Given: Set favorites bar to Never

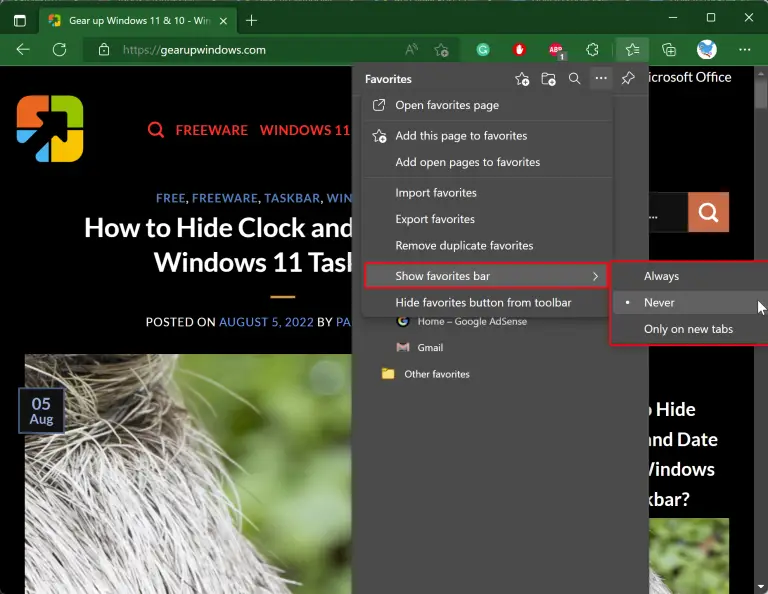Looking at the screenshot, I should 690,303.
